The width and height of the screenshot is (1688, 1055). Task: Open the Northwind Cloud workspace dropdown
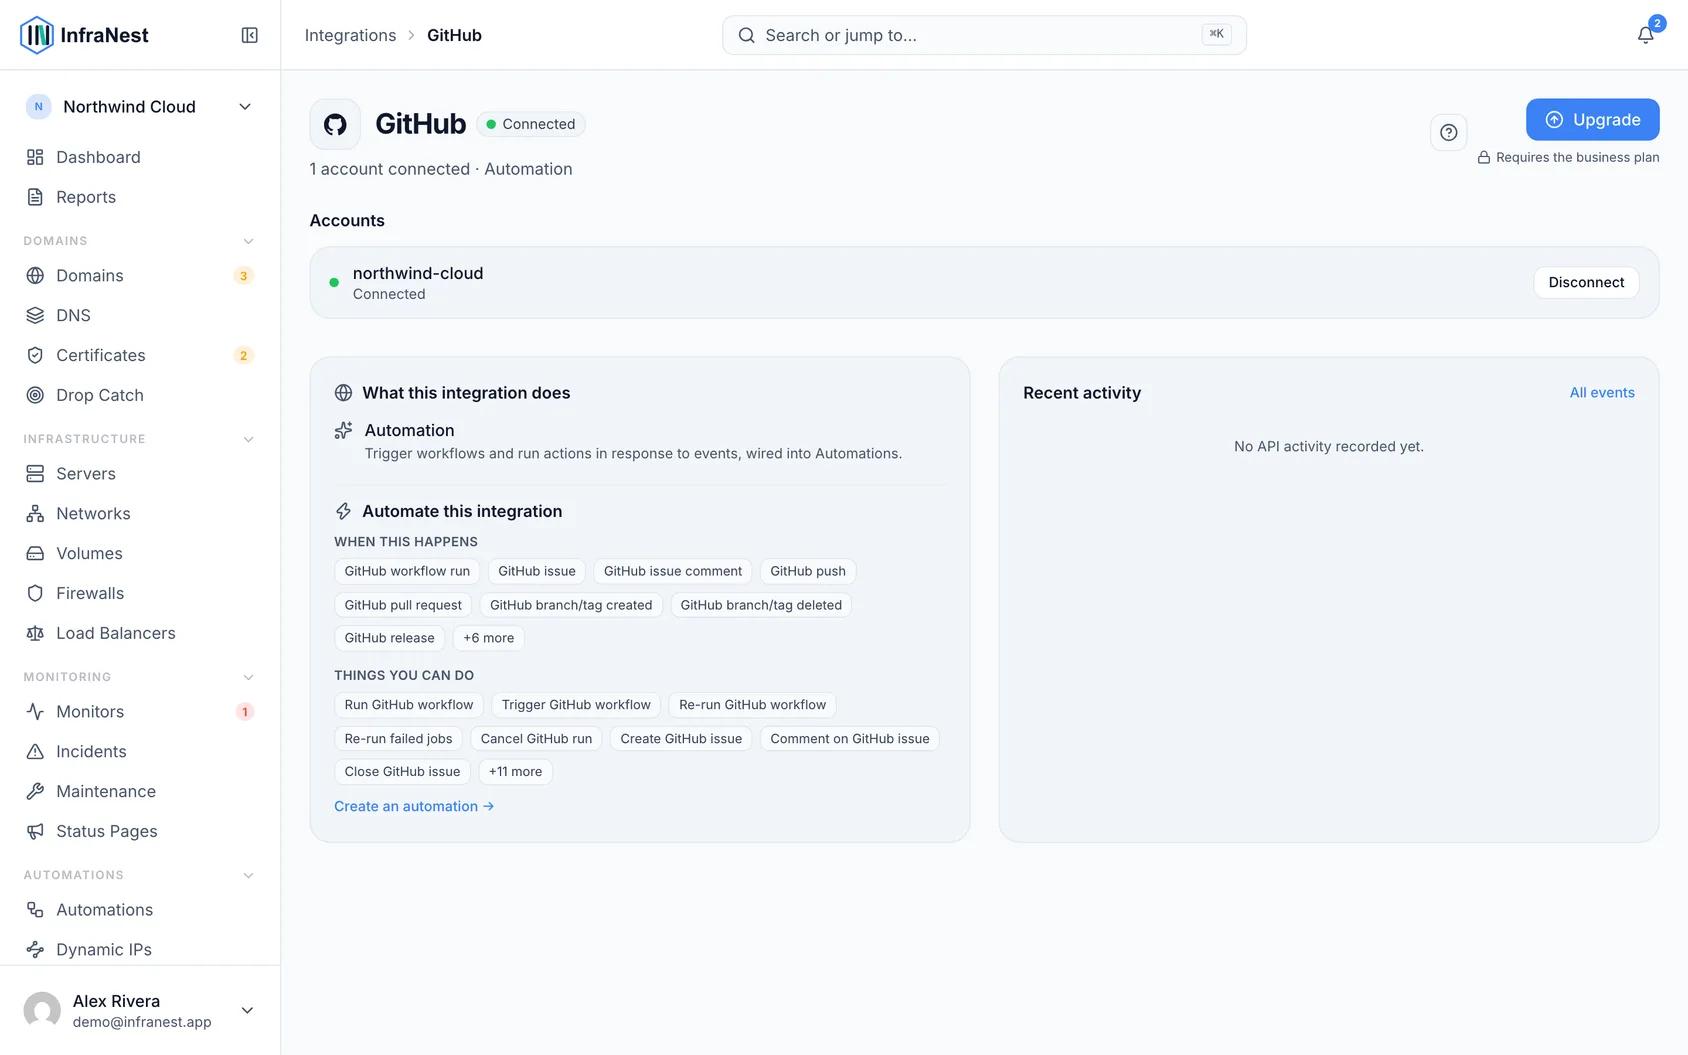(x=140, y=106)
